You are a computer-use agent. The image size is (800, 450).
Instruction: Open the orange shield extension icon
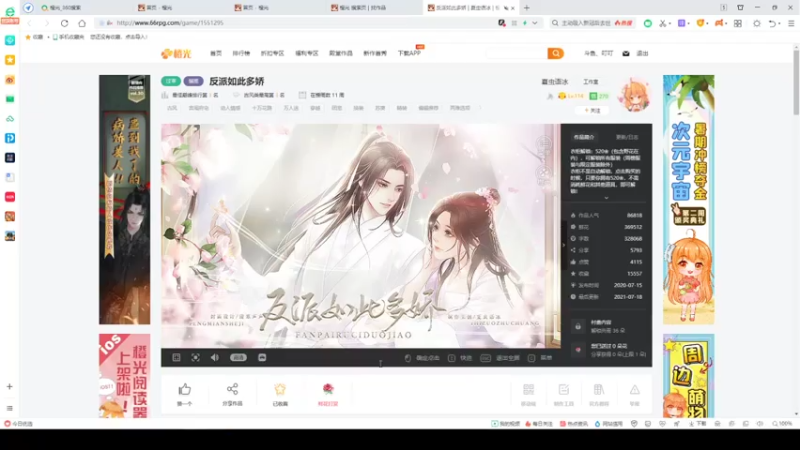701,23
